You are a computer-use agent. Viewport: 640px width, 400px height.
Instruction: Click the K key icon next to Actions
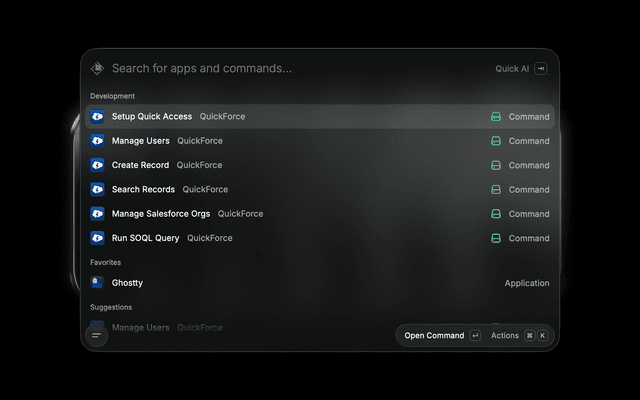pyautogui.click(x=542, y=336)
